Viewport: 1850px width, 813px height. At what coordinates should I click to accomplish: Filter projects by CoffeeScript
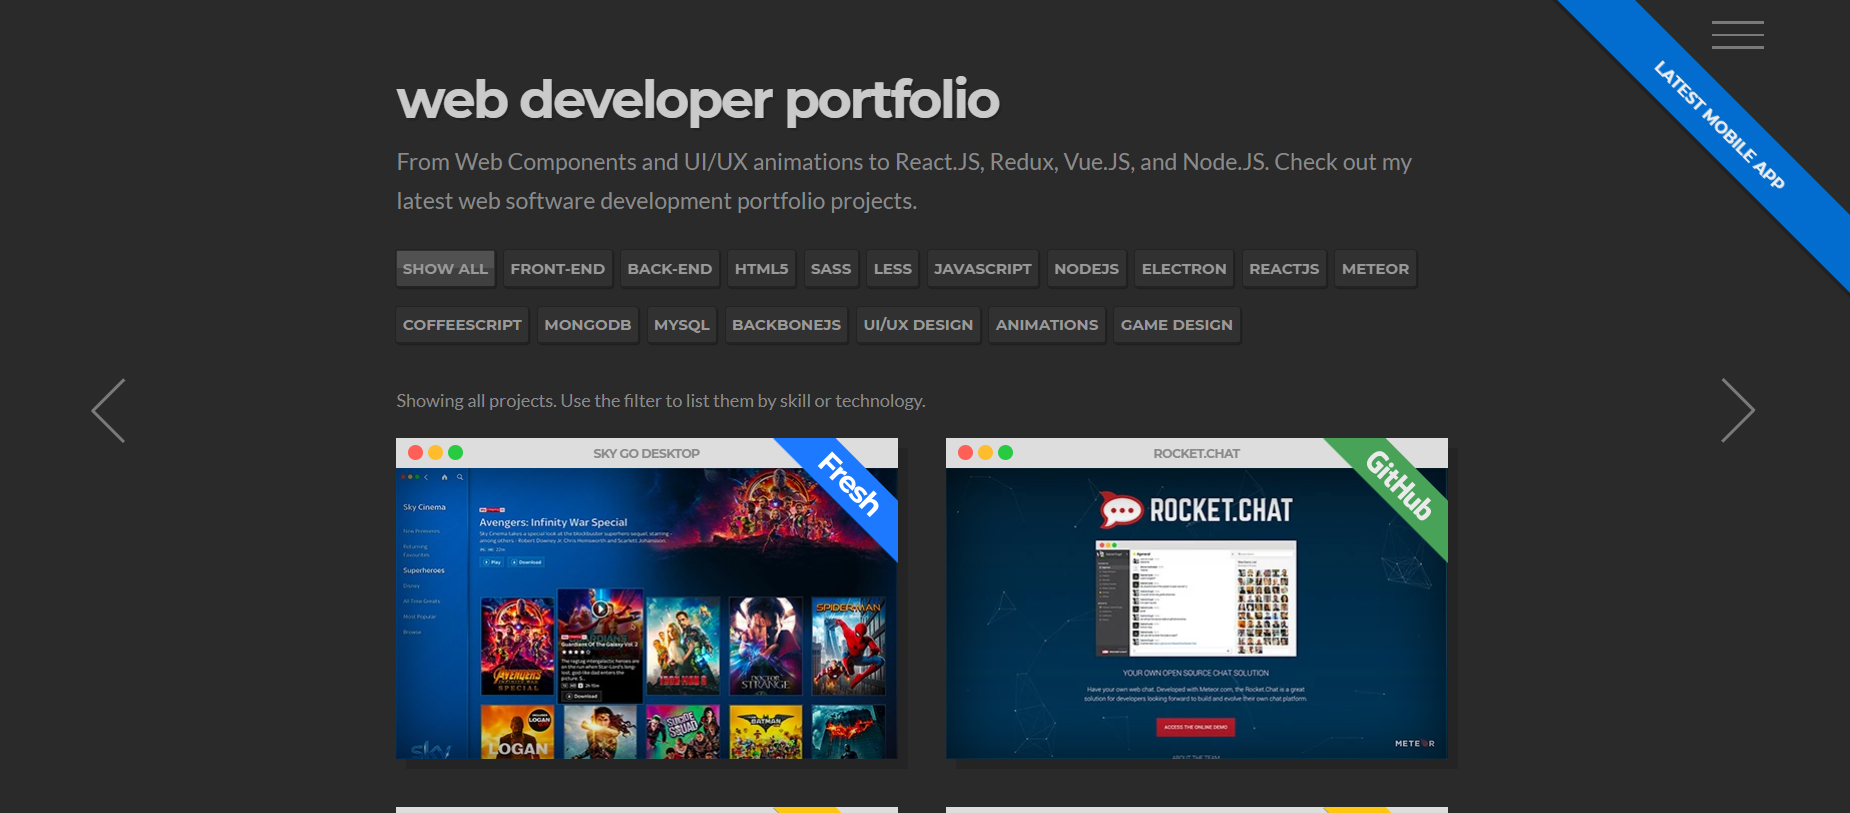(462, 325)
